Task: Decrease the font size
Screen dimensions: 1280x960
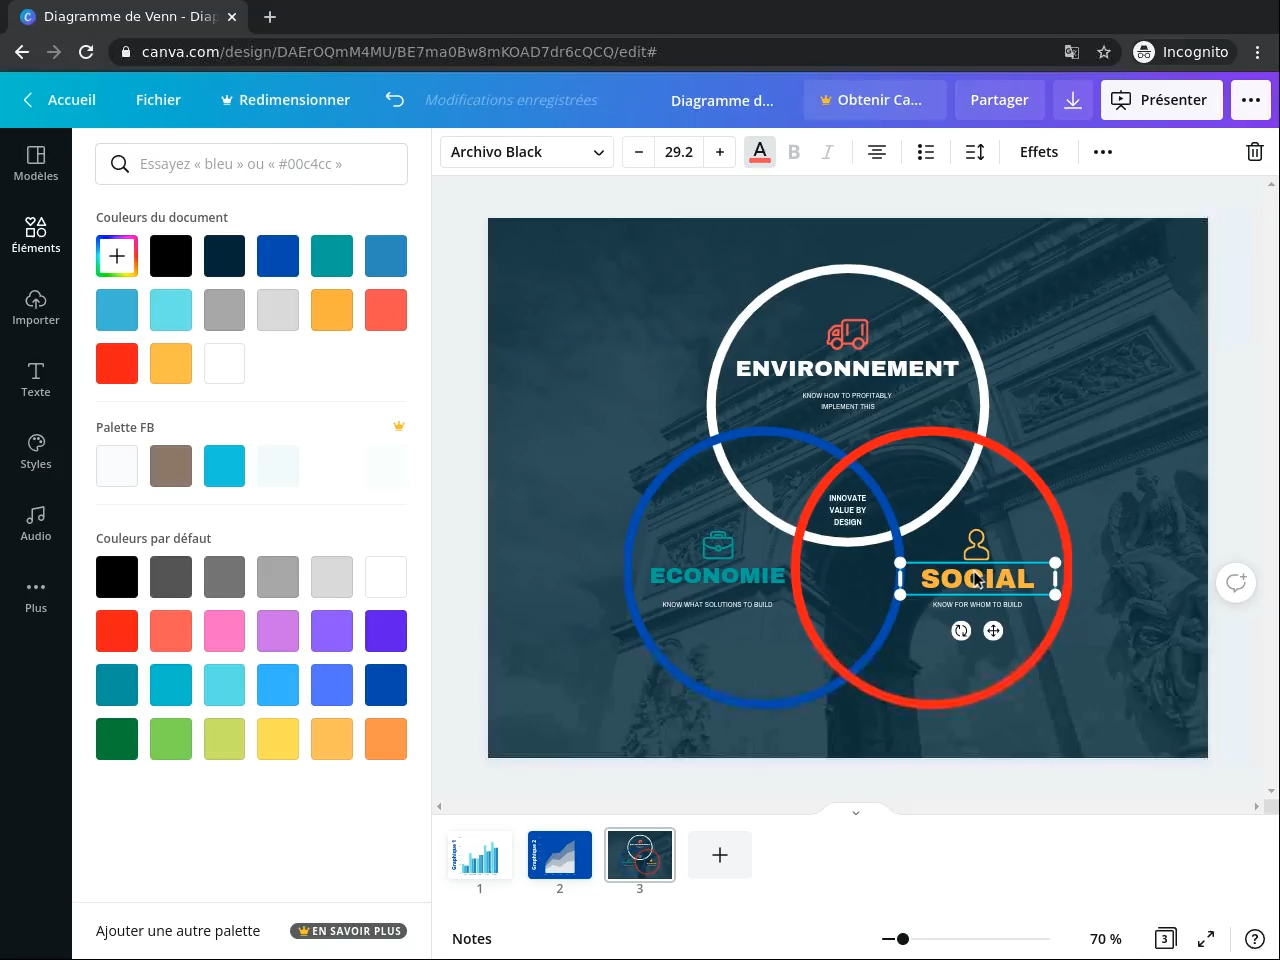Action: pyautogui.click(x=639, y=152)
